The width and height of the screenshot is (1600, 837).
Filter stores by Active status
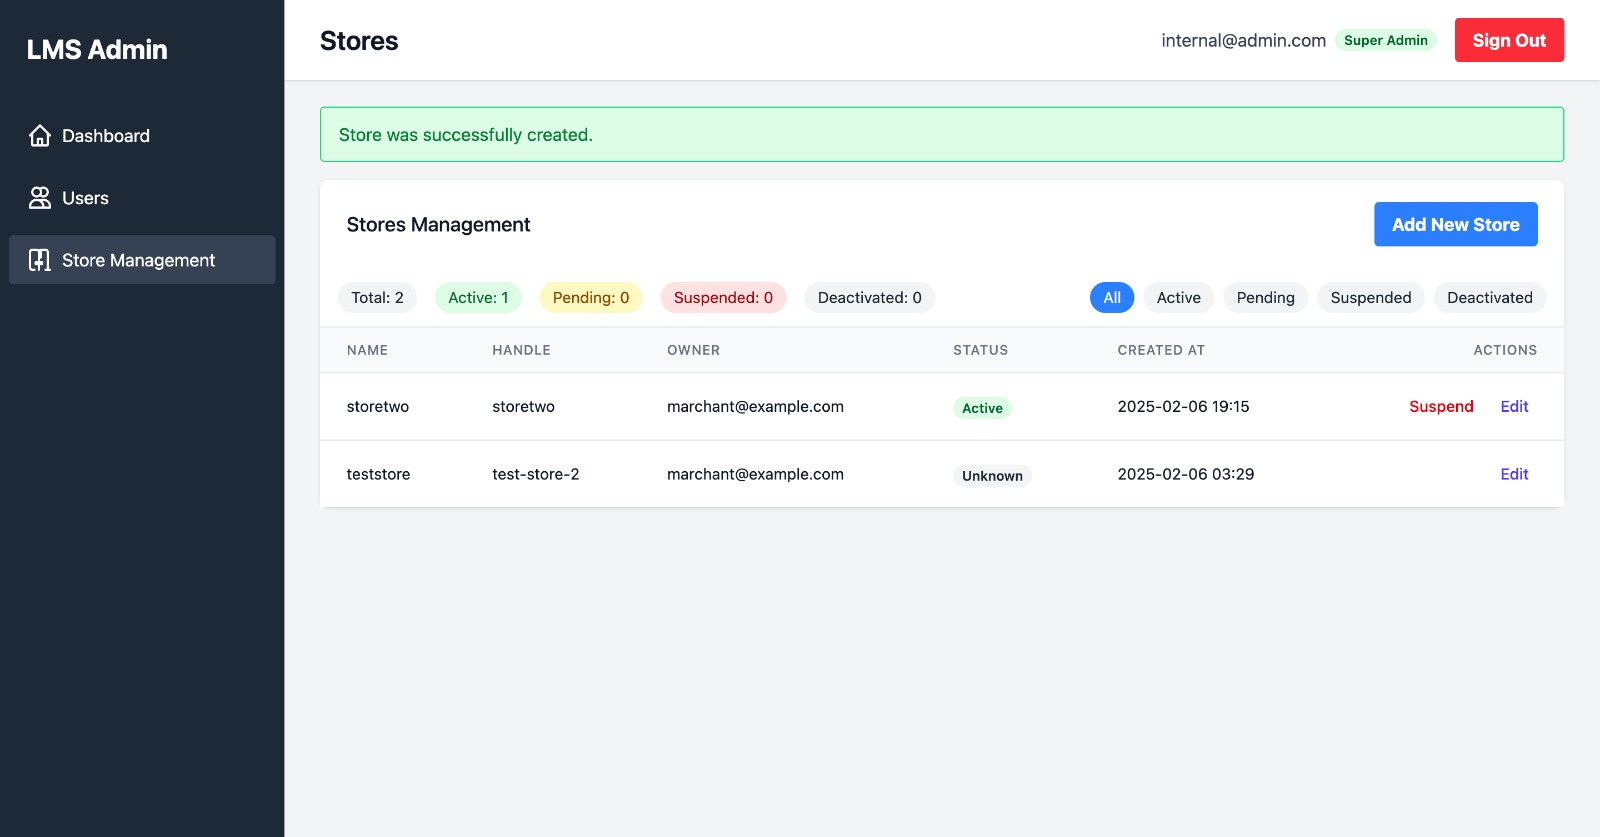click(x=1178, y=297)
